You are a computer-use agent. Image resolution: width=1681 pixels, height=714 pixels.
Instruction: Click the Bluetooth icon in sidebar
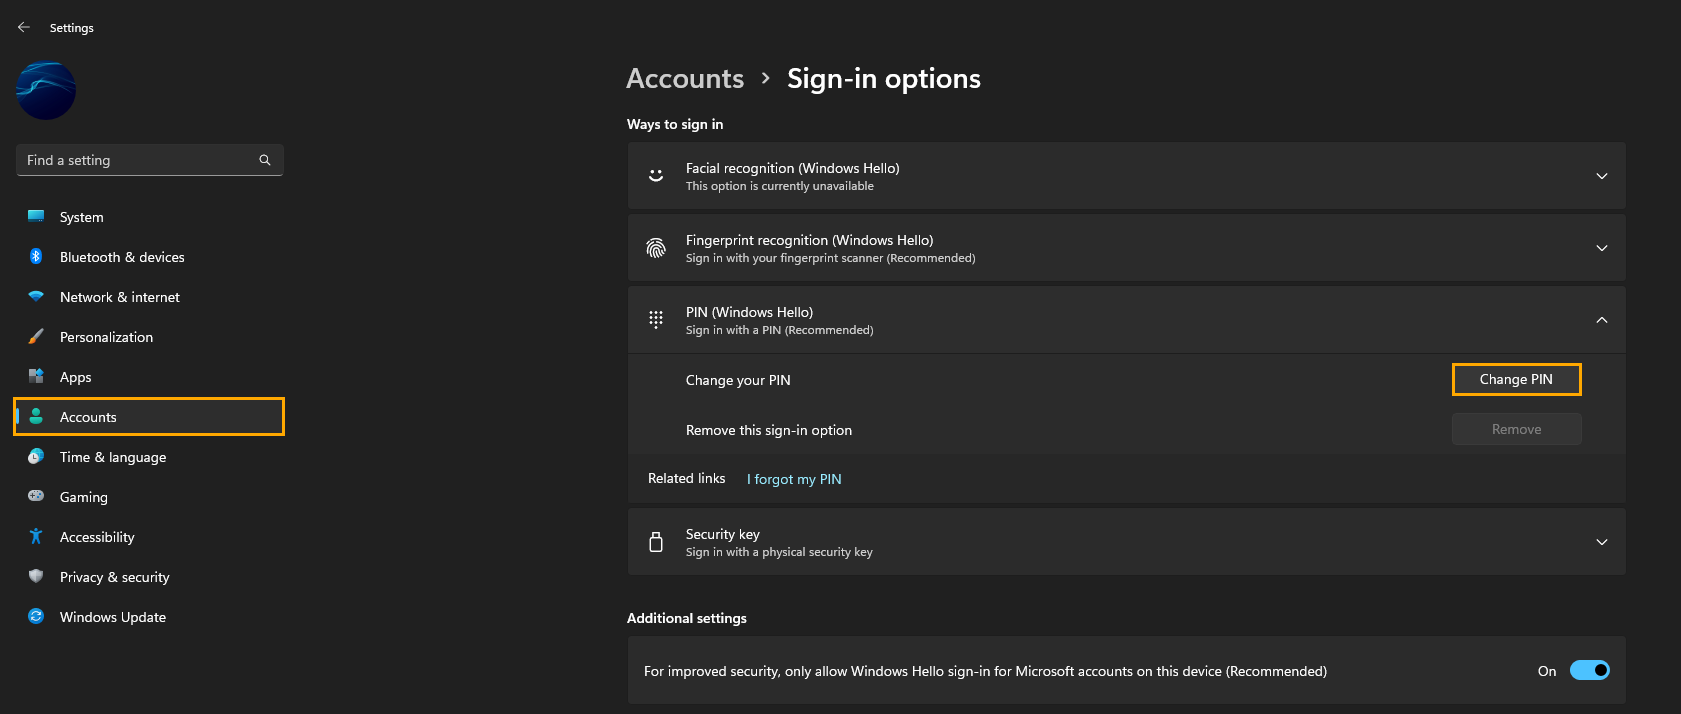[36, 256]
